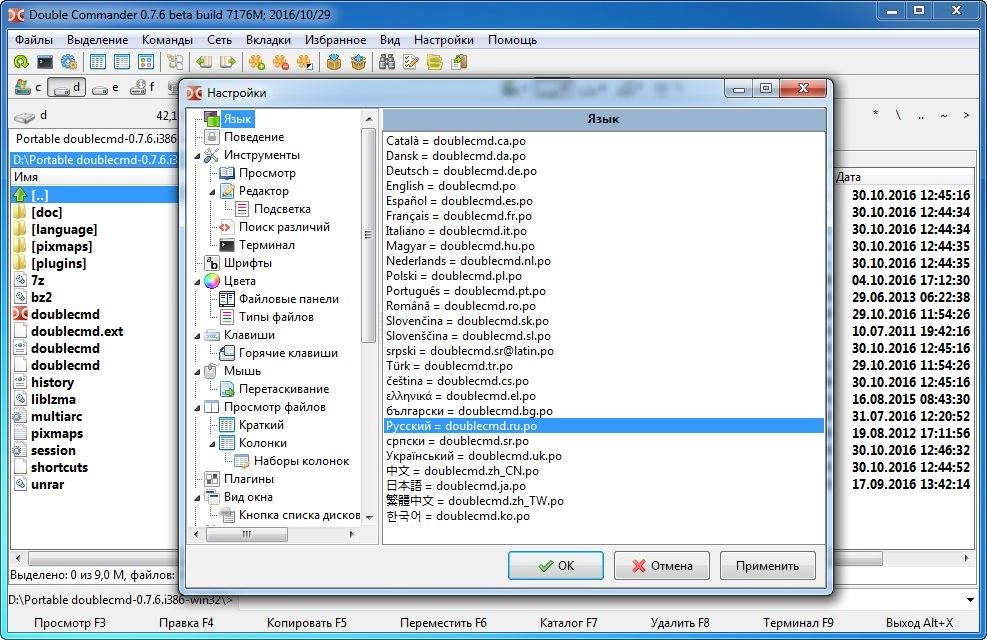Image resolution: width=987 pixels, height=640 pixels.
Task: Collapse the Вид окна tree node
Action: click(197, 497)
